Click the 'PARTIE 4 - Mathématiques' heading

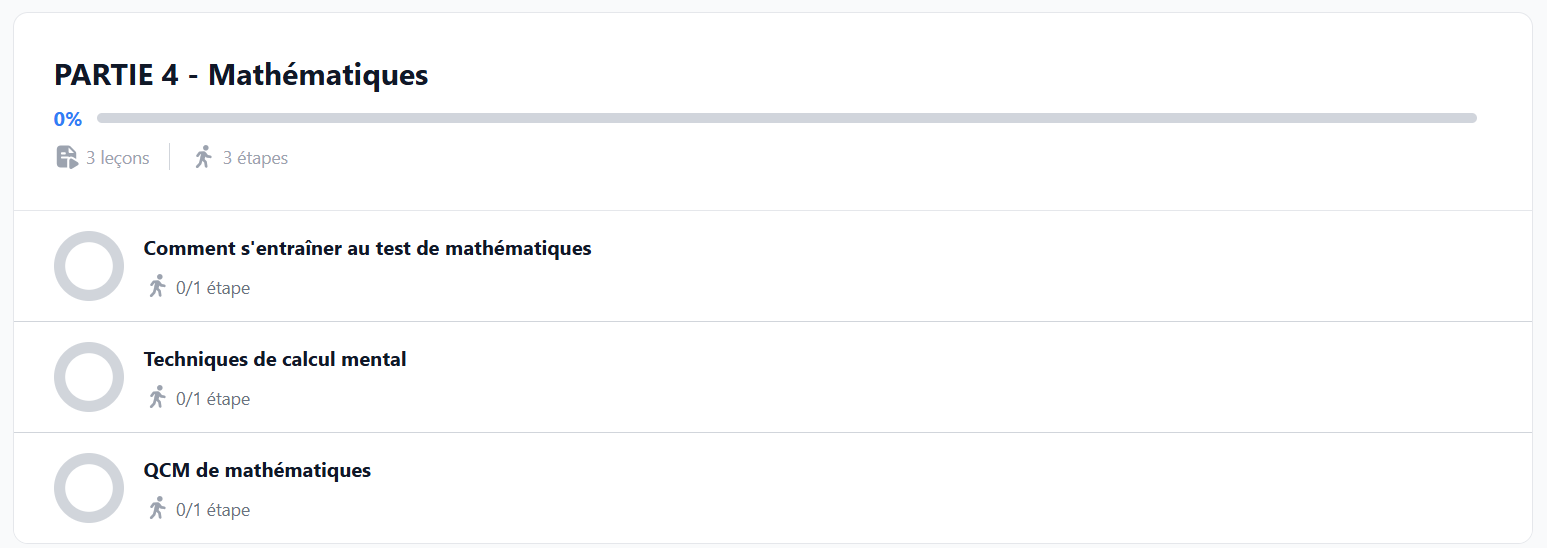(241, 75)
